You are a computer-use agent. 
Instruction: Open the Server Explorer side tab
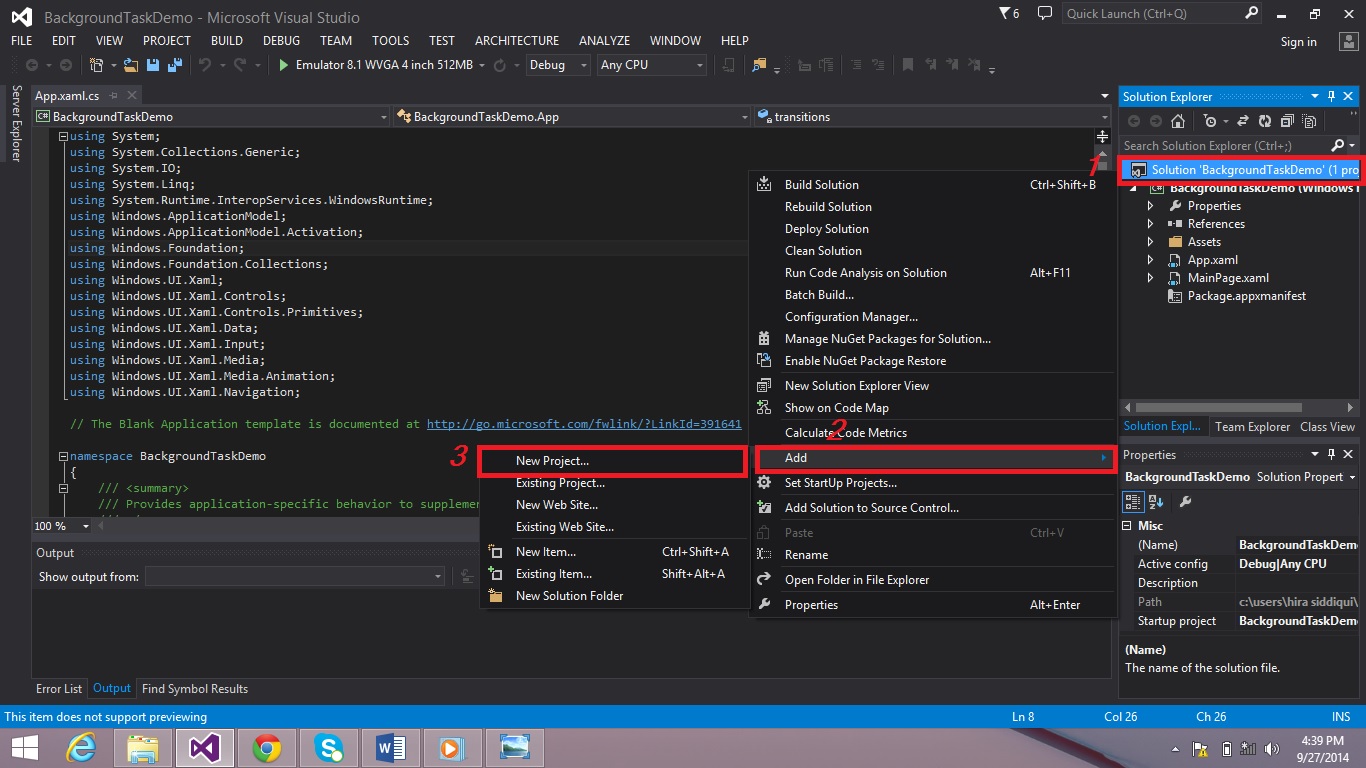[16, 123]
